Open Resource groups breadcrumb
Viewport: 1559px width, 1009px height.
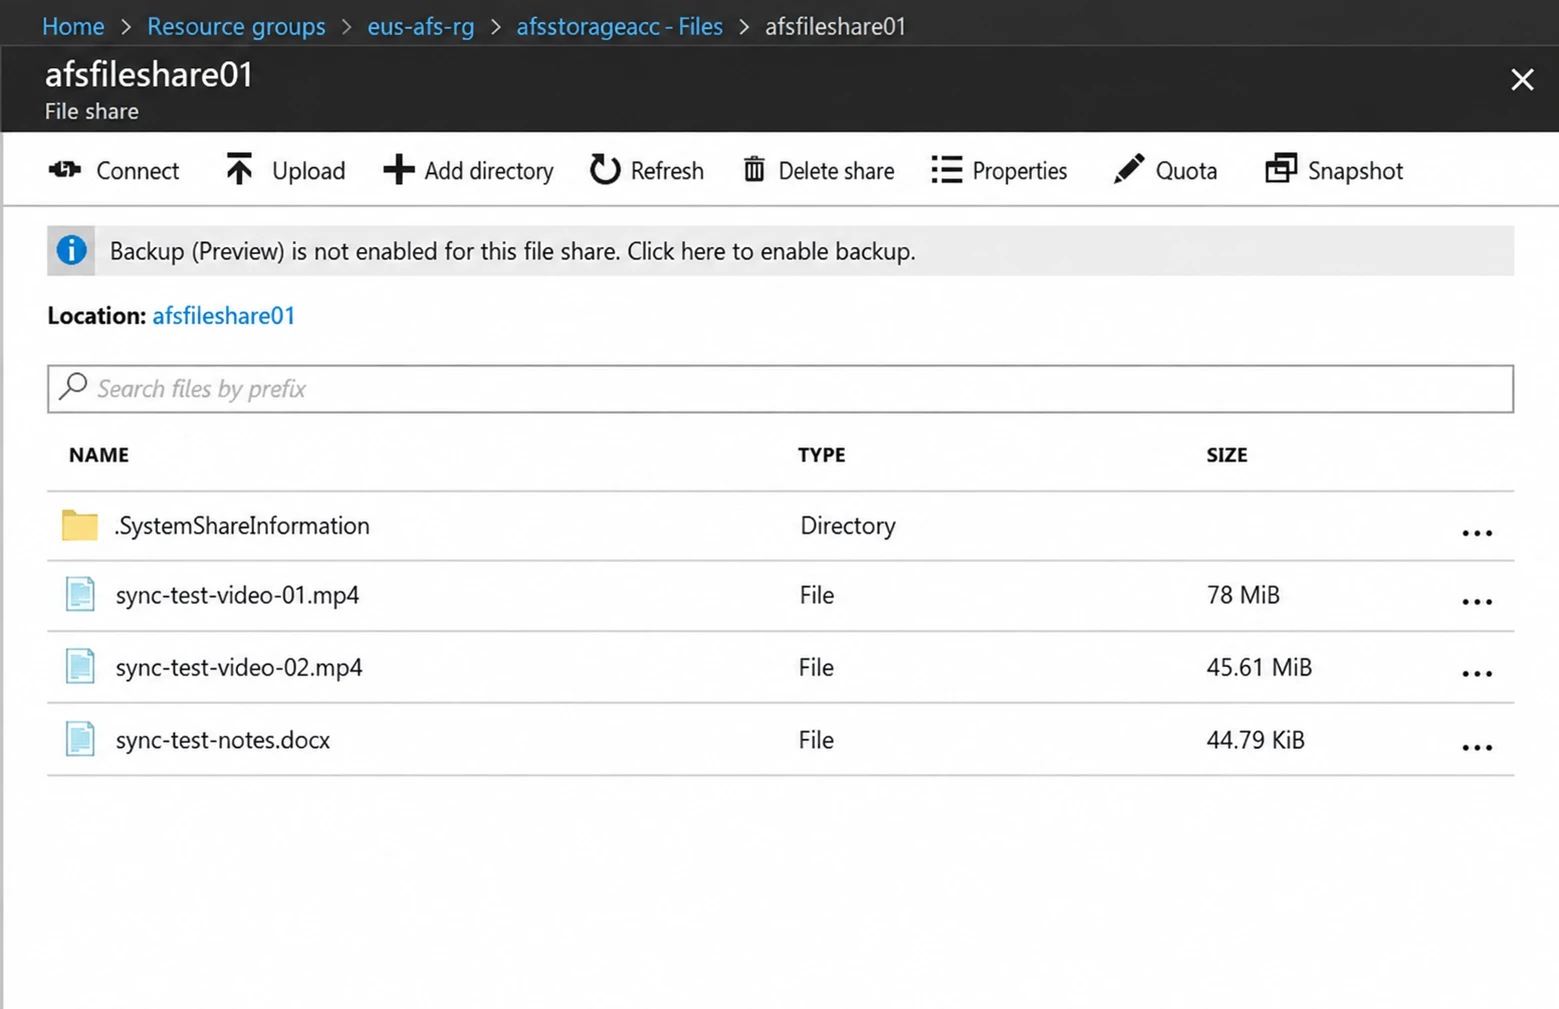(236, 26)
